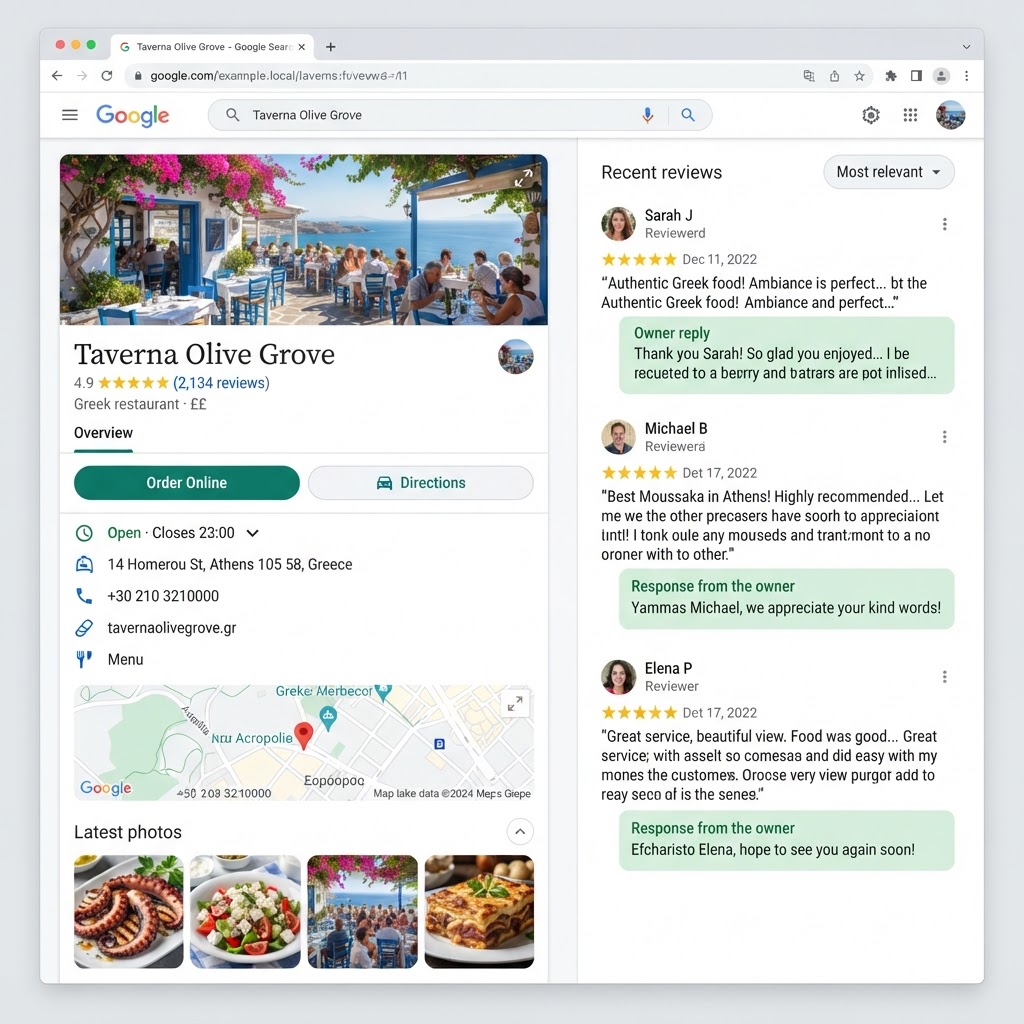The image size is (1024, 1024).
Task: Start voice search with the microphone icon
Action: tap(647, 115)
